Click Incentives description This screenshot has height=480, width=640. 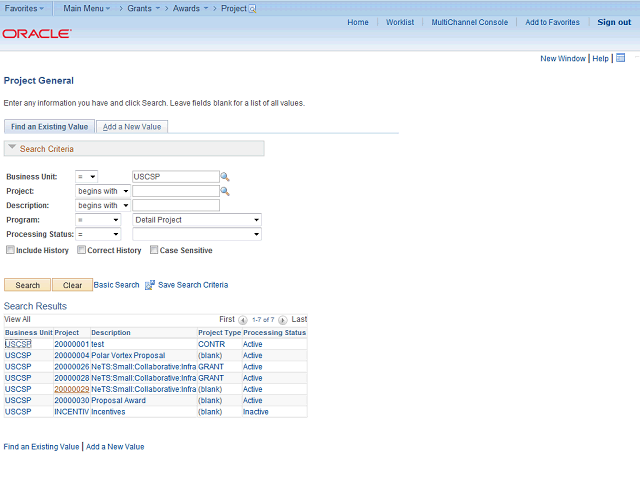[x=108, y=412]
